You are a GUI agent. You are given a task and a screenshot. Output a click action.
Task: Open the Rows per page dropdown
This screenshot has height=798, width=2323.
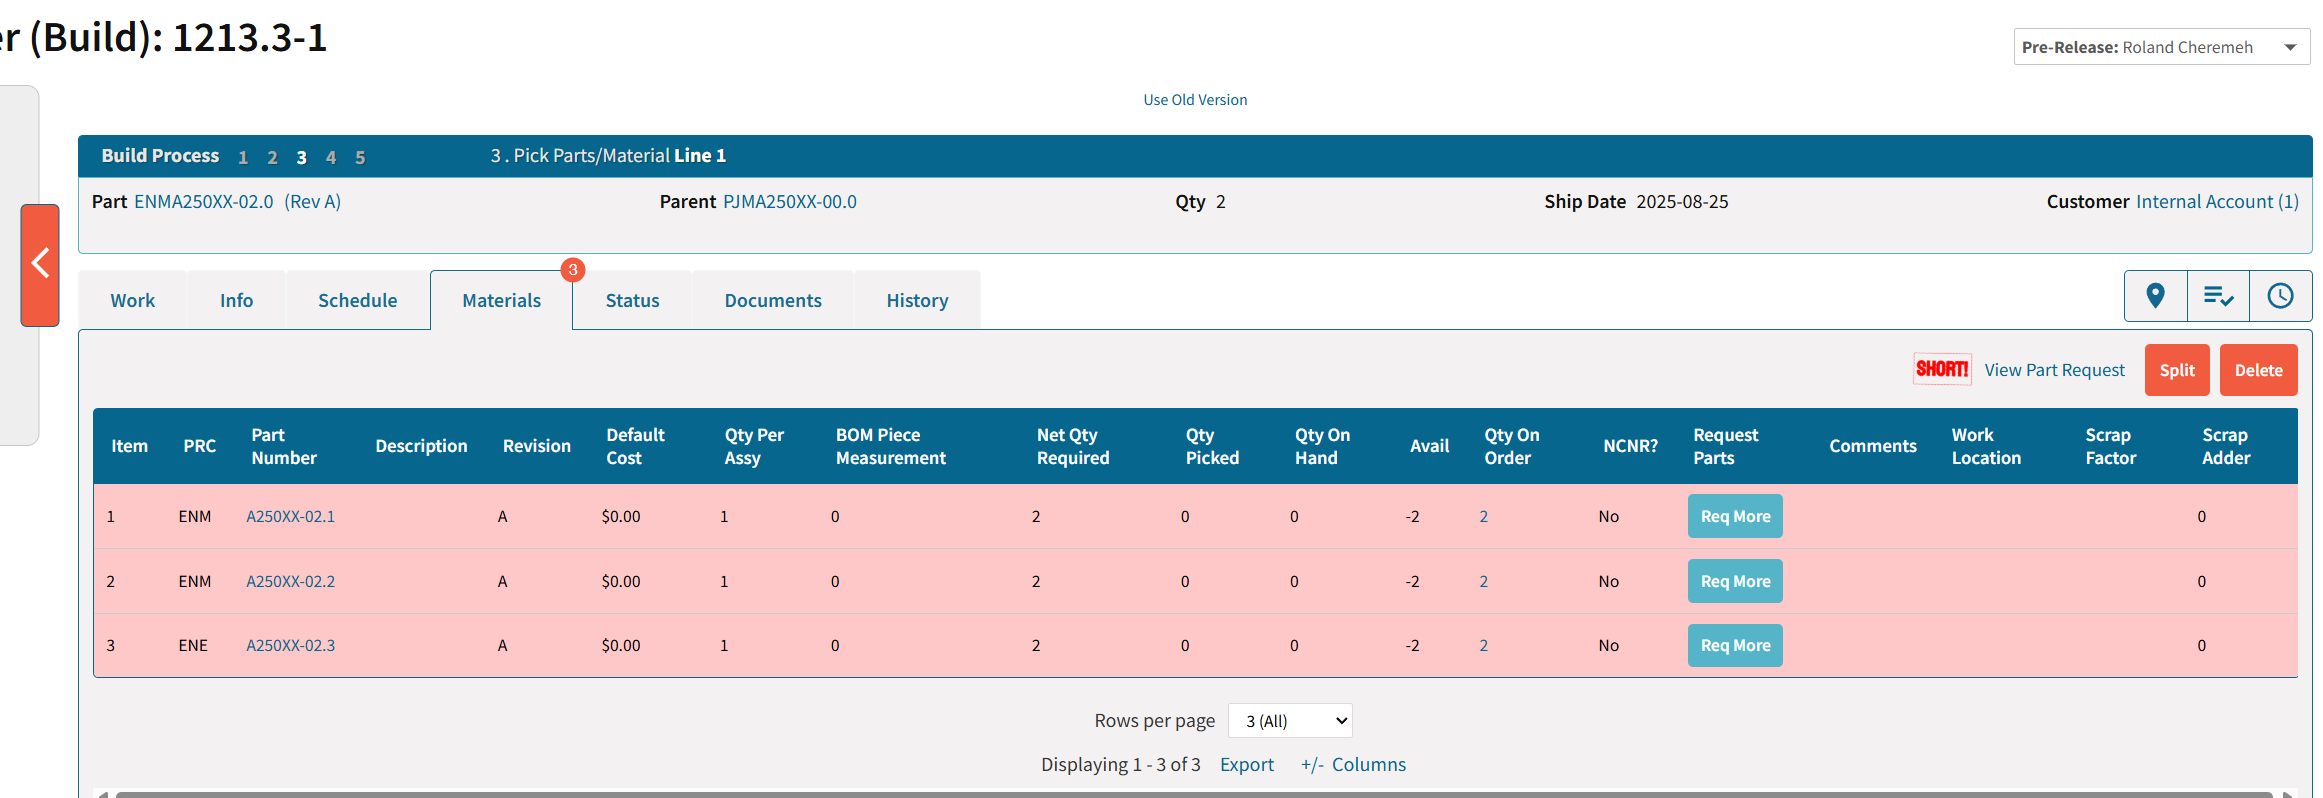[x=1290, y=721]
